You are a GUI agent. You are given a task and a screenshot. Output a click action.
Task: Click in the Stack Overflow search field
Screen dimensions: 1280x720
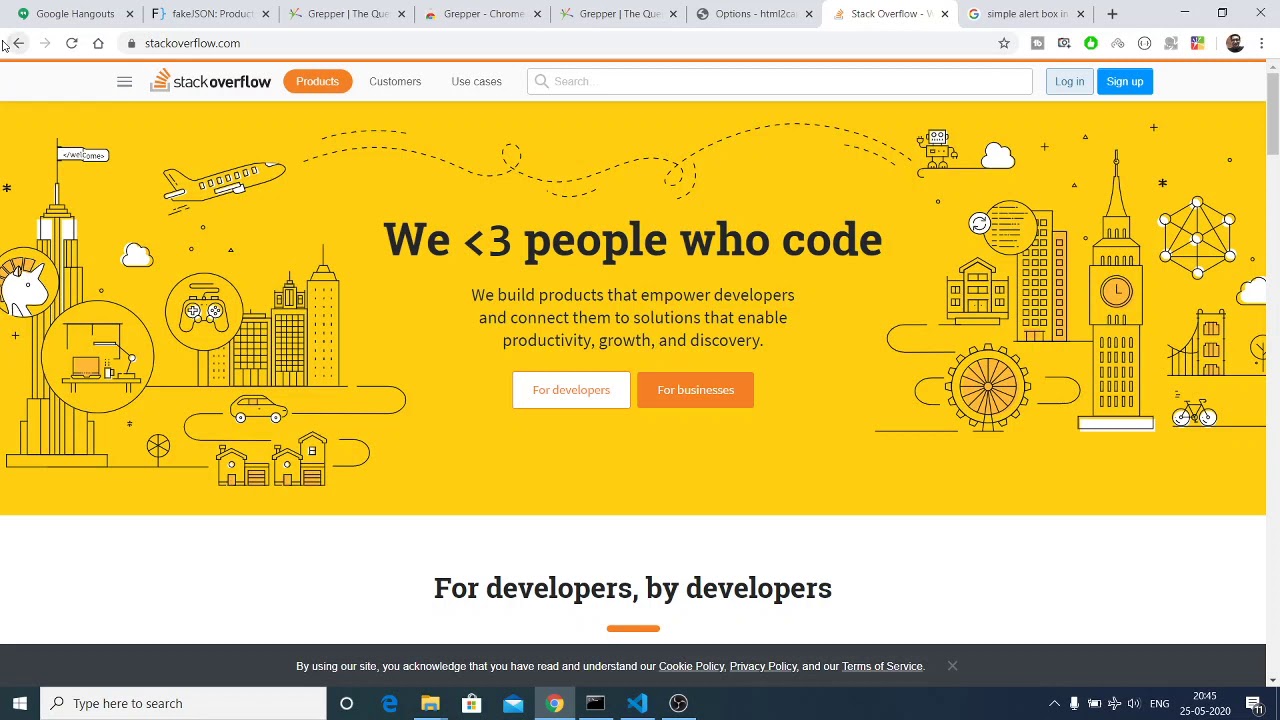(780, 82)
